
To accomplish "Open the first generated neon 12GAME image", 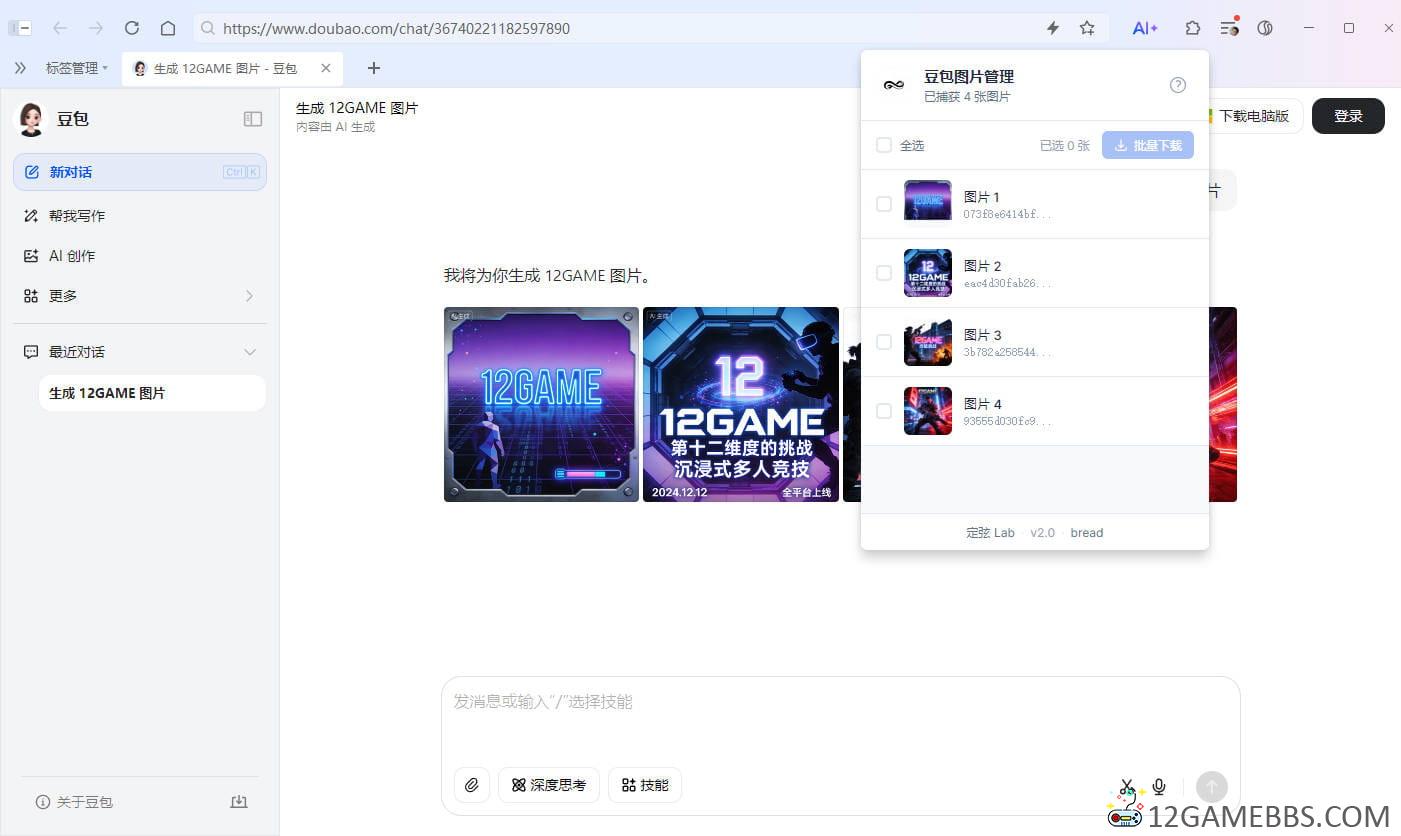I will pyautogui.click(x=541, y=404).
